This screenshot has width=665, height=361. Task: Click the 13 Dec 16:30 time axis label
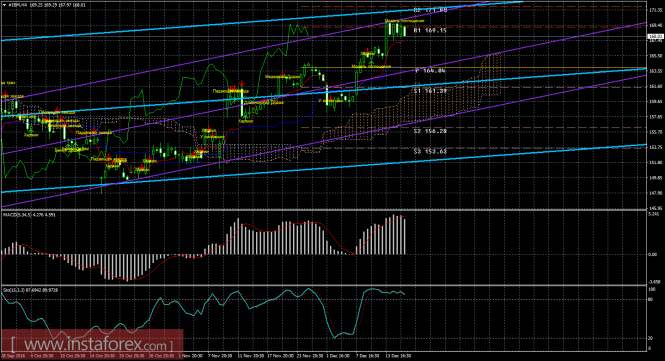398,356
